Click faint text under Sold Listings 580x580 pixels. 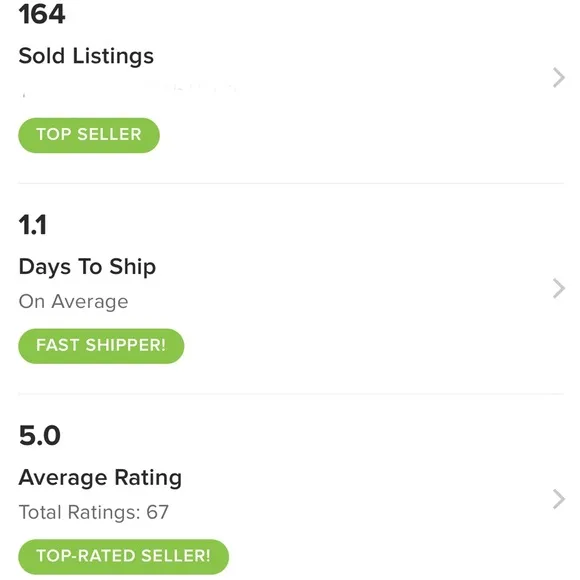[x=128, y=91]
